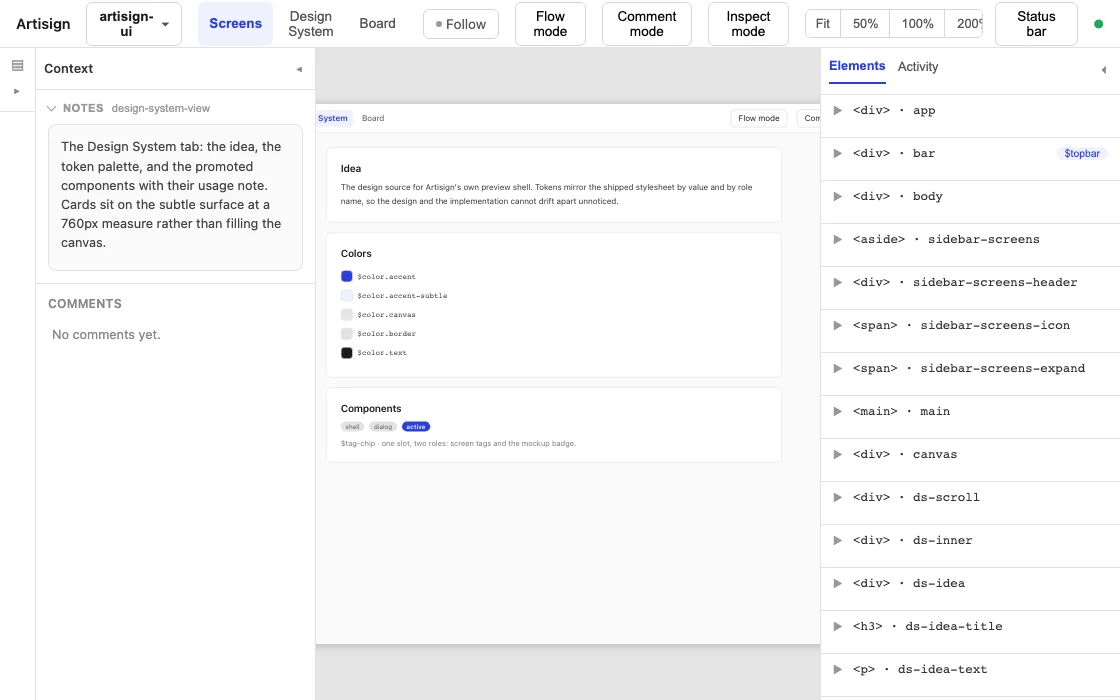Expand the sidebar-screens-header element
The height and width of the screenshot is (700, 1120).
(x=837, y=282)
